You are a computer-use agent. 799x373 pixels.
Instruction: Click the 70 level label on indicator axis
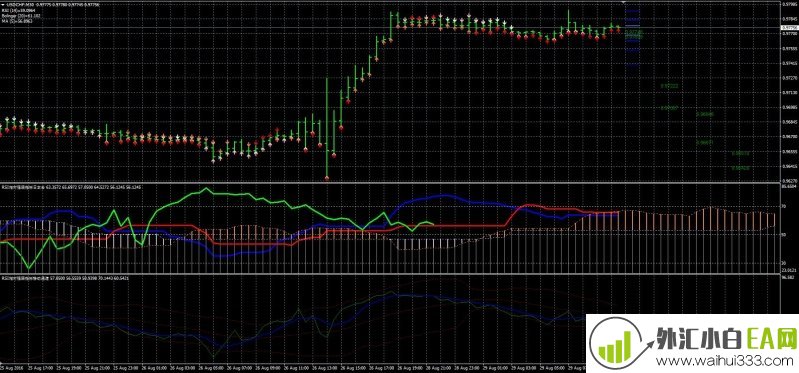pos(784,206)
